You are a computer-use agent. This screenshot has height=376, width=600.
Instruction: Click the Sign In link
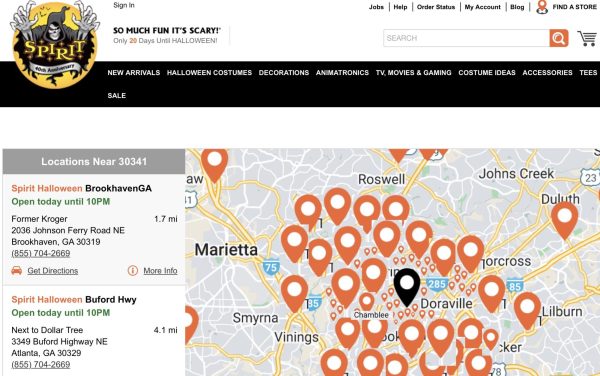(x=124, y=5)
